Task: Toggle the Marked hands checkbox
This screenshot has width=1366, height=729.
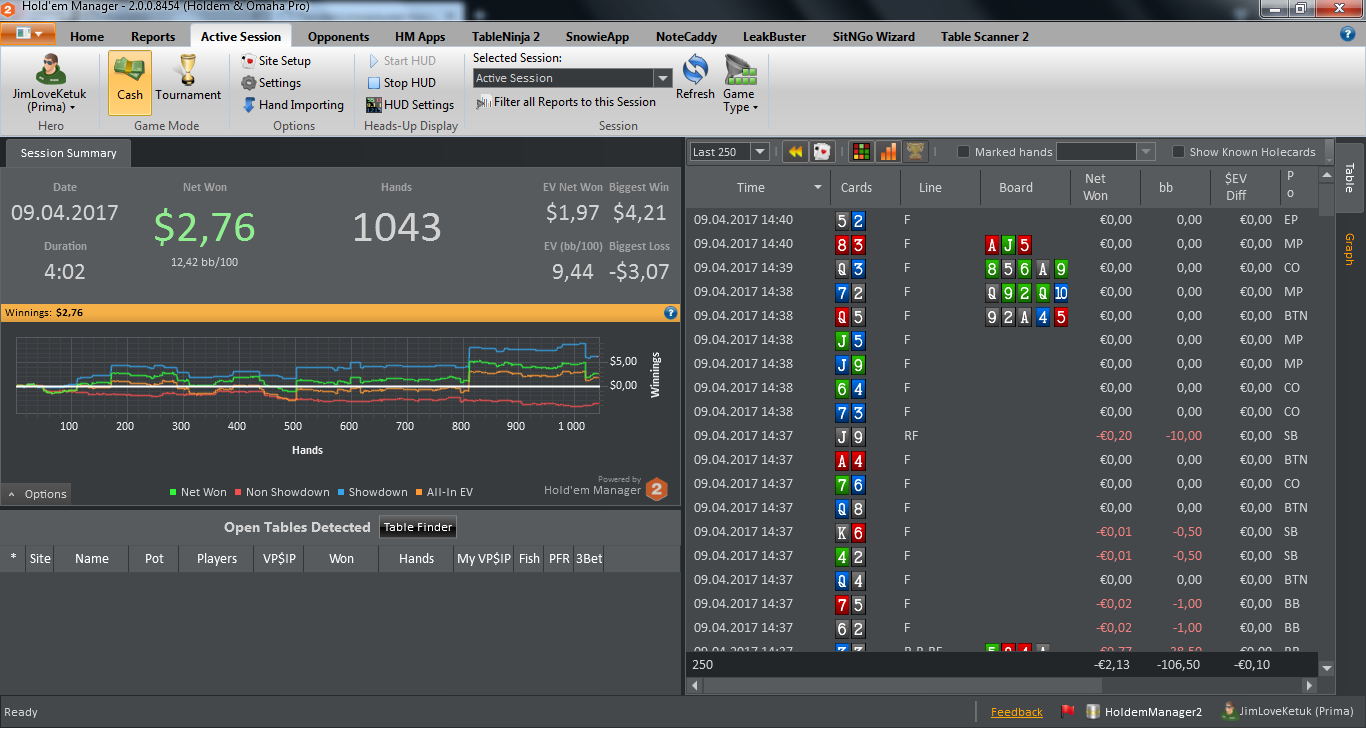Action: coord(964,152)
